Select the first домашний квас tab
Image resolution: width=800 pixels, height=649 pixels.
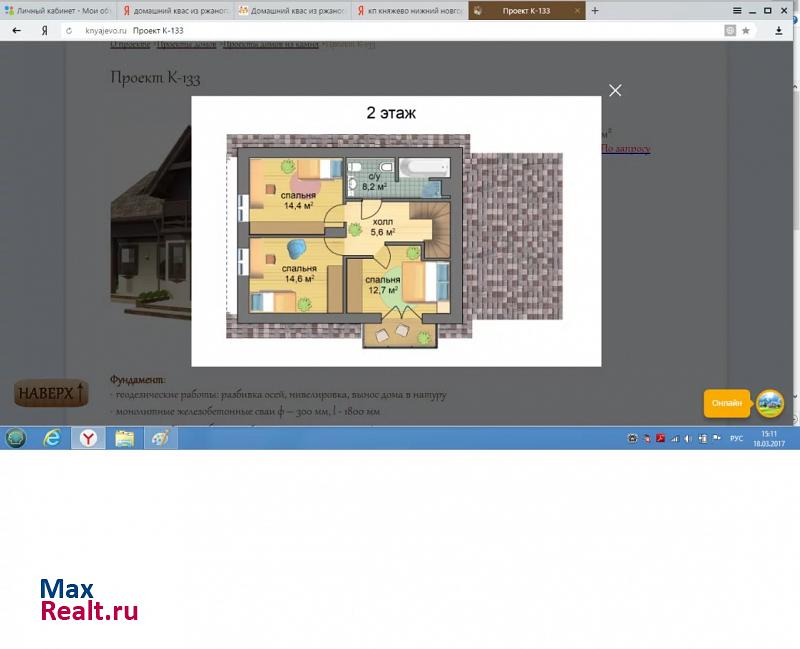(176, 11)
